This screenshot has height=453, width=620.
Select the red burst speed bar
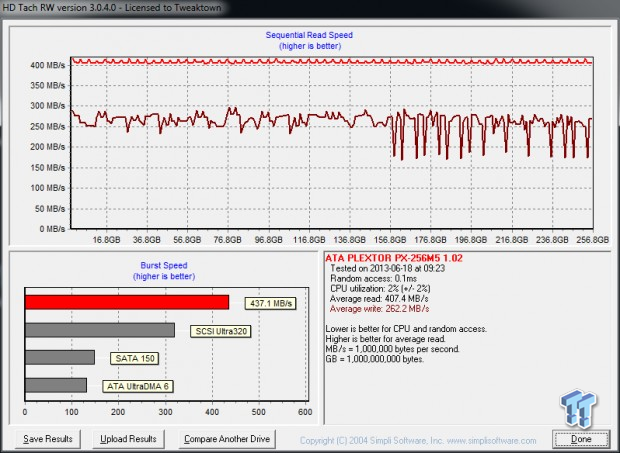[127, 302]
